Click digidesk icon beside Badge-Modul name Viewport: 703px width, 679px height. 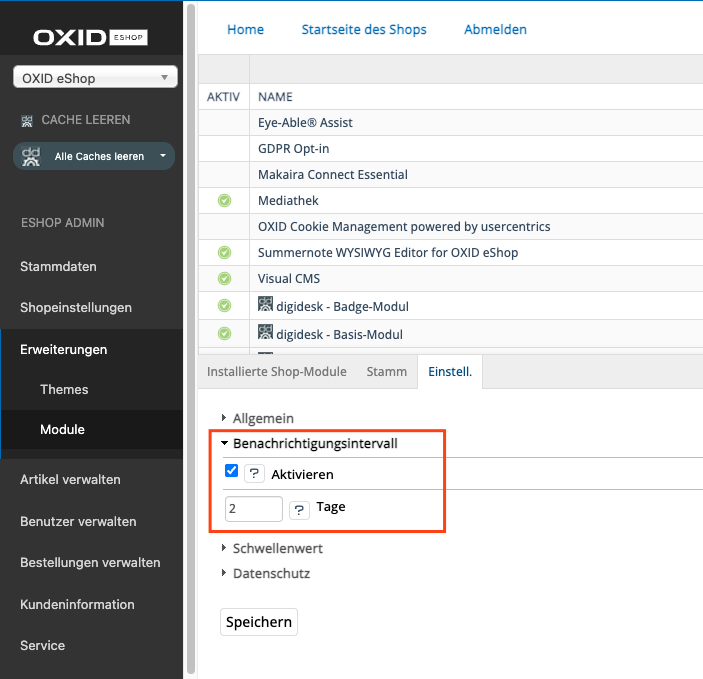(x=266, y=306)
